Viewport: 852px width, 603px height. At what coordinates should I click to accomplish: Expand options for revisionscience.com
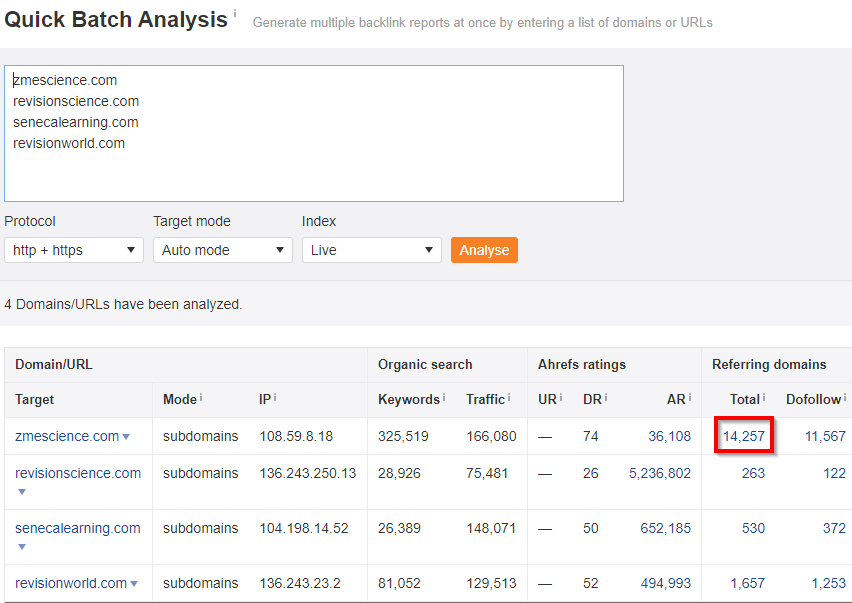[22, 490]
